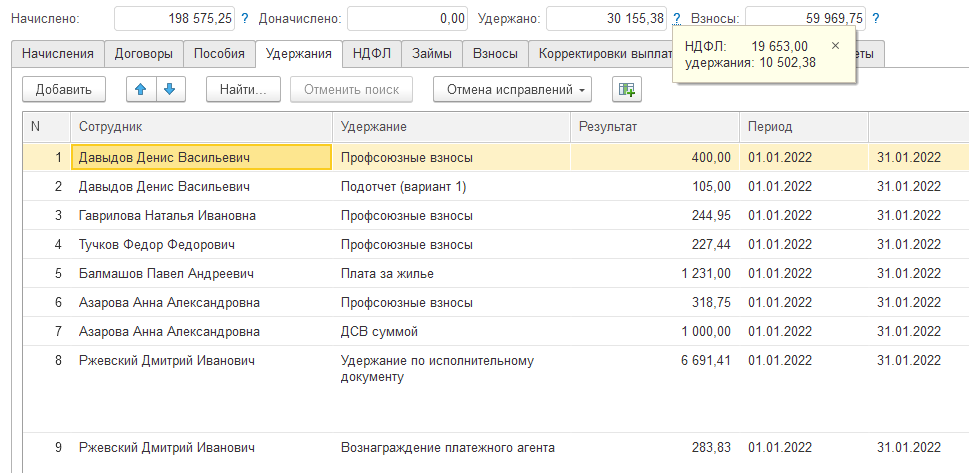Sort by the Результат column header
Viewport: 969px width, 473px height.
(655, 127)
